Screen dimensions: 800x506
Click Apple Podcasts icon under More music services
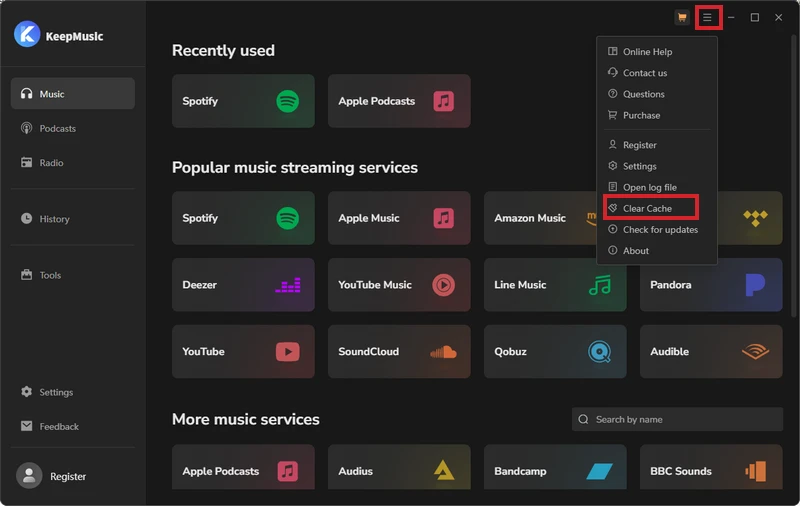point(288,471)
